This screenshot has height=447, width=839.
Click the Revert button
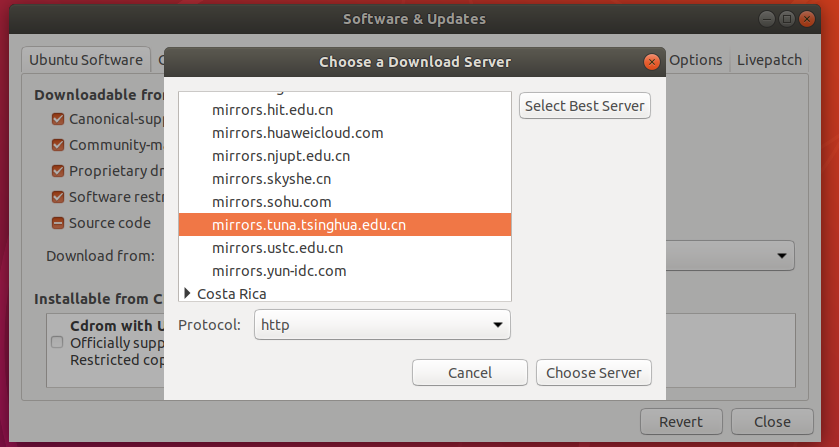(x=680, y=422)
